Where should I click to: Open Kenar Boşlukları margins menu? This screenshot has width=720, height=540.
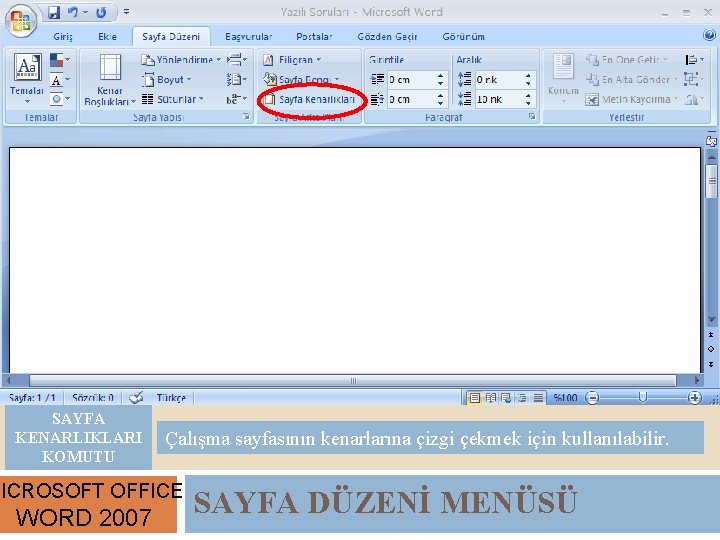click(x=110, y=79)
